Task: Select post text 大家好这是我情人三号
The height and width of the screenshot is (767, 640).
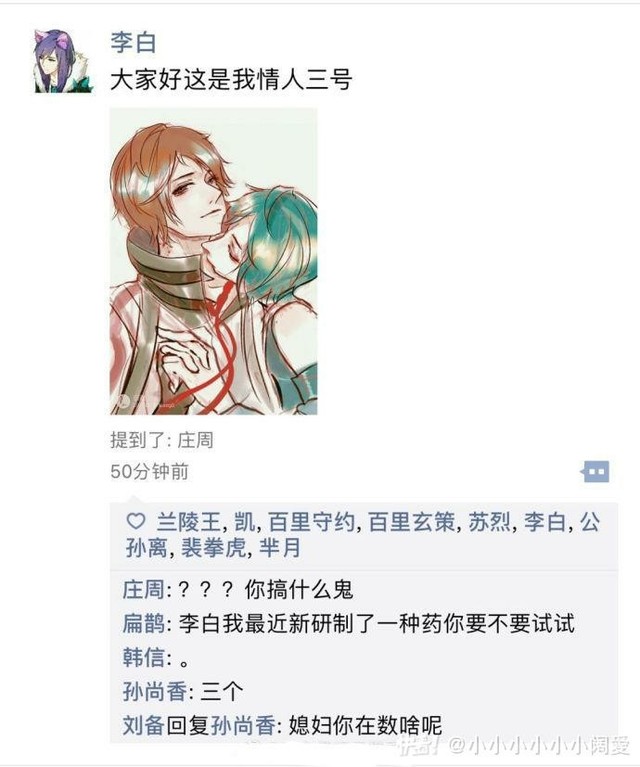Action: (231, 79)
